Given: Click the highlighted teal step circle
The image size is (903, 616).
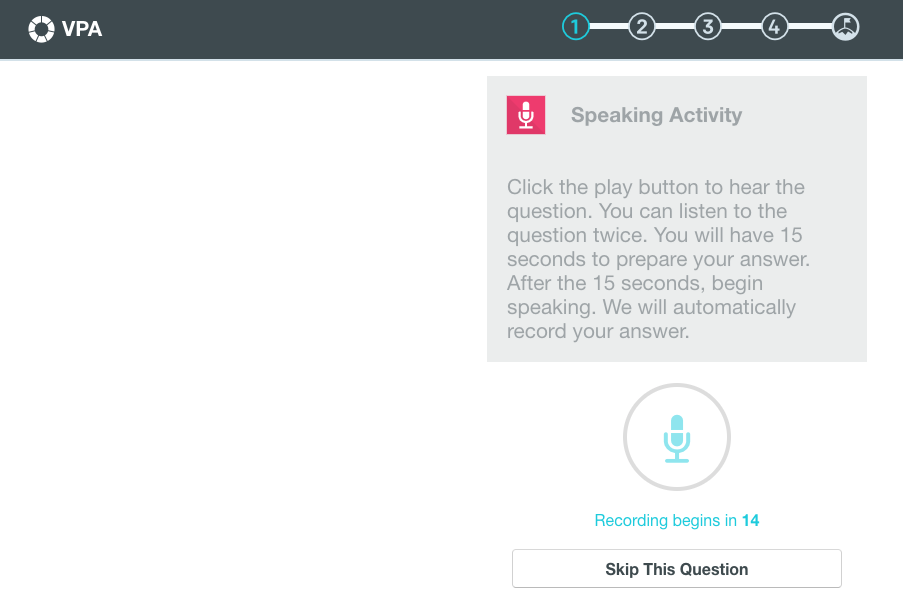Looking at the screenshot, I should pos(576,26).
